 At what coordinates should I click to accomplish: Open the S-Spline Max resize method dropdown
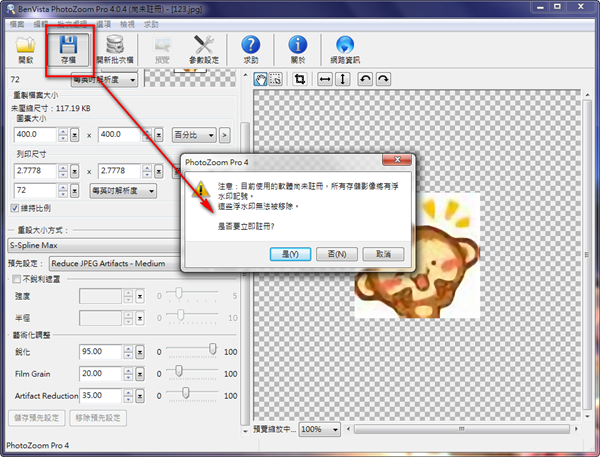[94, 245]
